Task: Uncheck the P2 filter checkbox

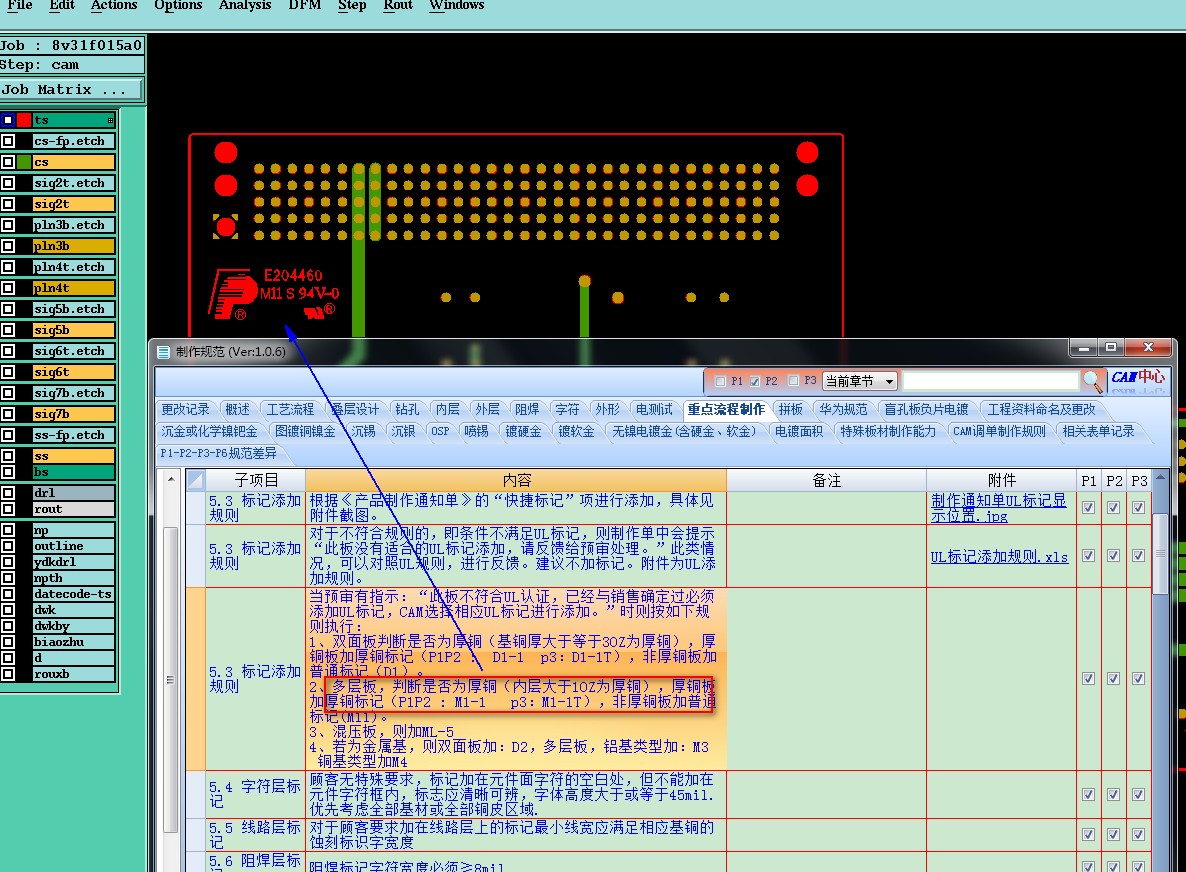Action: tap(755, 381)
